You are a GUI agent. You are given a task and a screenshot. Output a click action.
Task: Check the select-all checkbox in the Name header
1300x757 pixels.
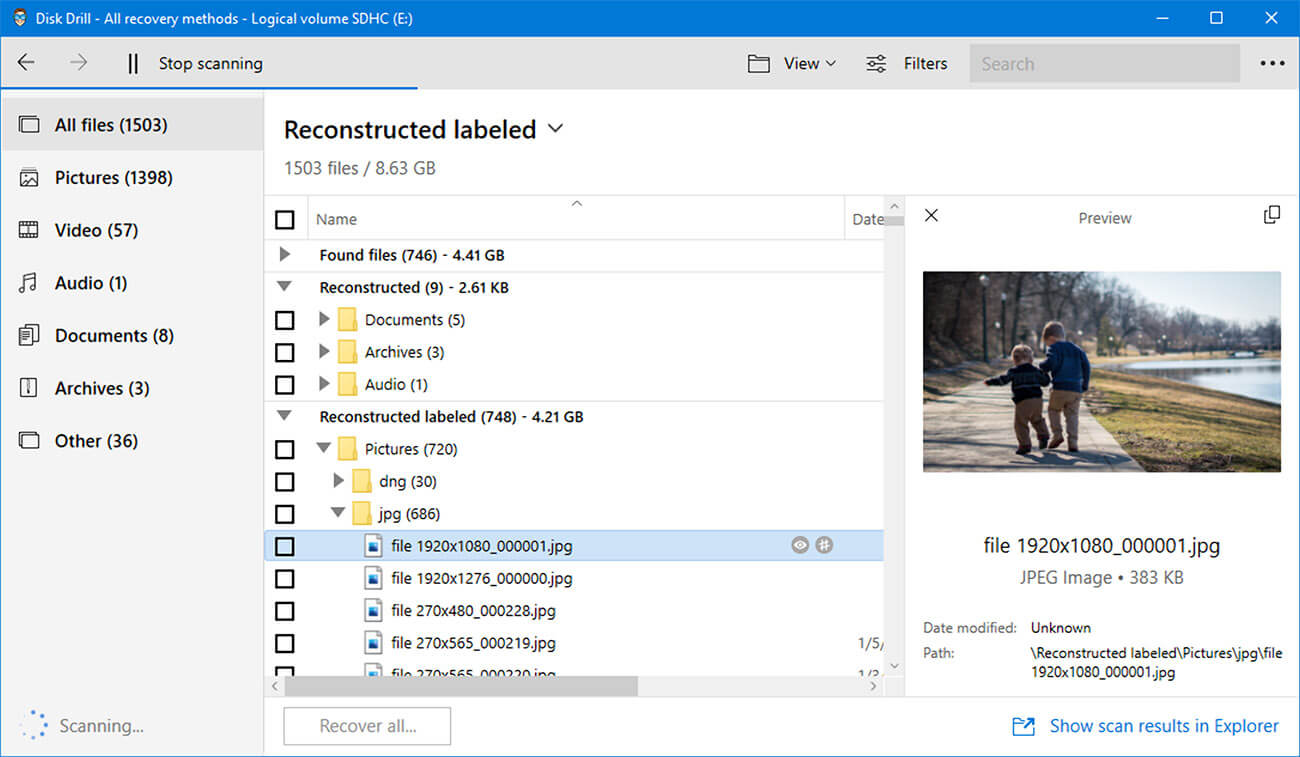[x=285, y=218]
